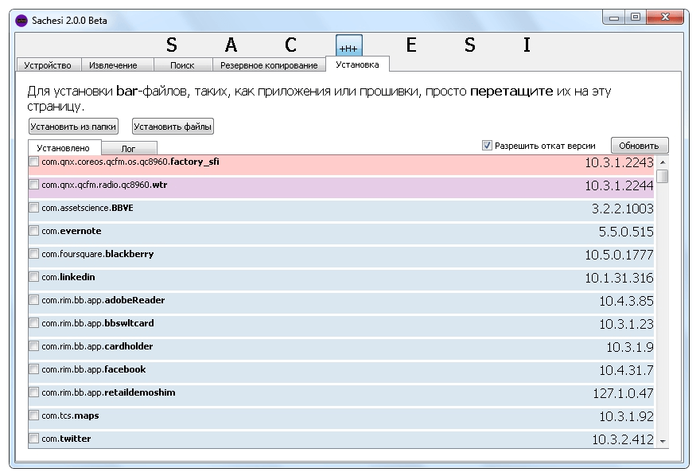Check the com.twitter checkbox
Viewport: 700px width, 476px height.
point(34,438)
